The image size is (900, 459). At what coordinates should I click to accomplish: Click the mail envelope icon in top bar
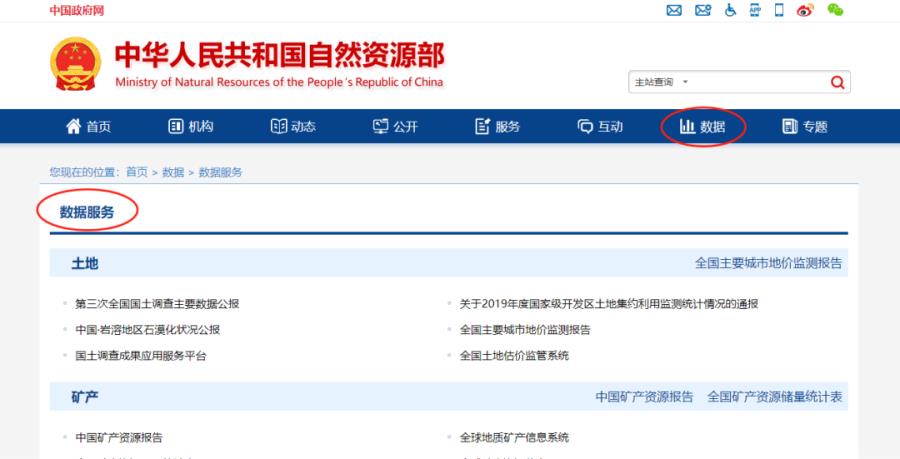coord(674,10)
